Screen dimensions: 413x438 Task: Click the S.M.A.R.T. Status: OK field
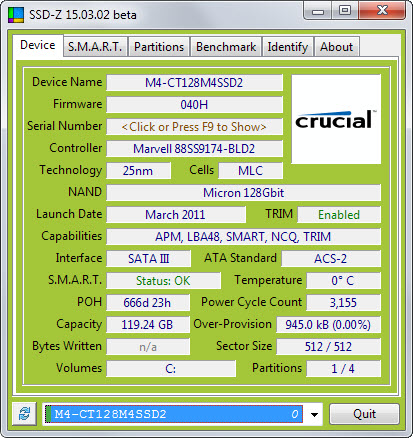pos(163,281)
